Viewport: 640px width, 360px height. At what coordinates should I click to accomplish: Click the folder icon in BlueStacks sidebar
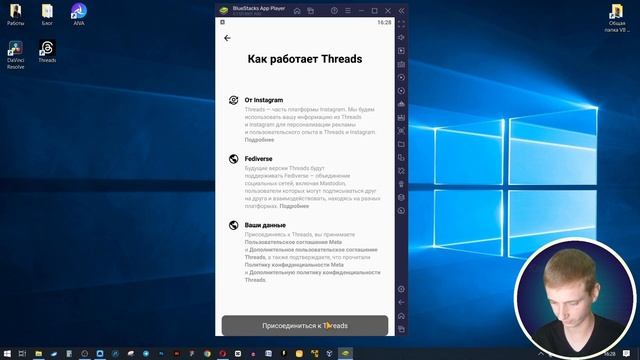point(401,144)
